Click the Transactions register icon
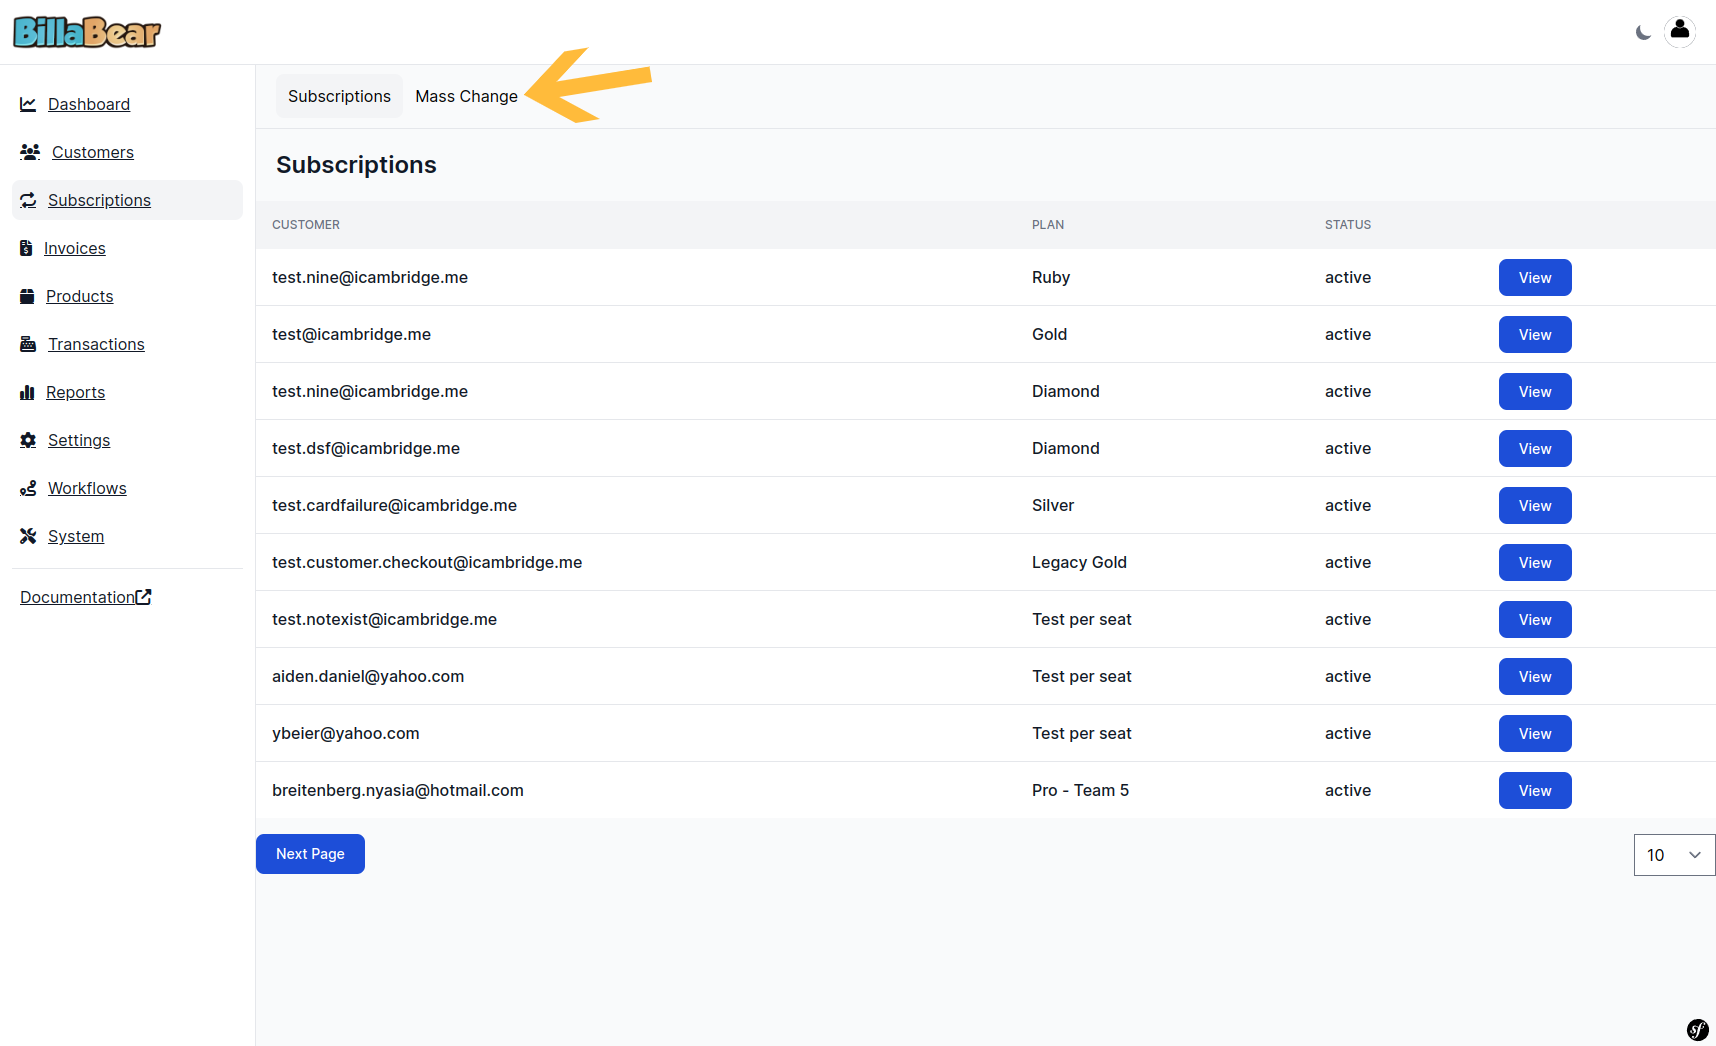The image size is (1716, 1046). coord(28,344)
